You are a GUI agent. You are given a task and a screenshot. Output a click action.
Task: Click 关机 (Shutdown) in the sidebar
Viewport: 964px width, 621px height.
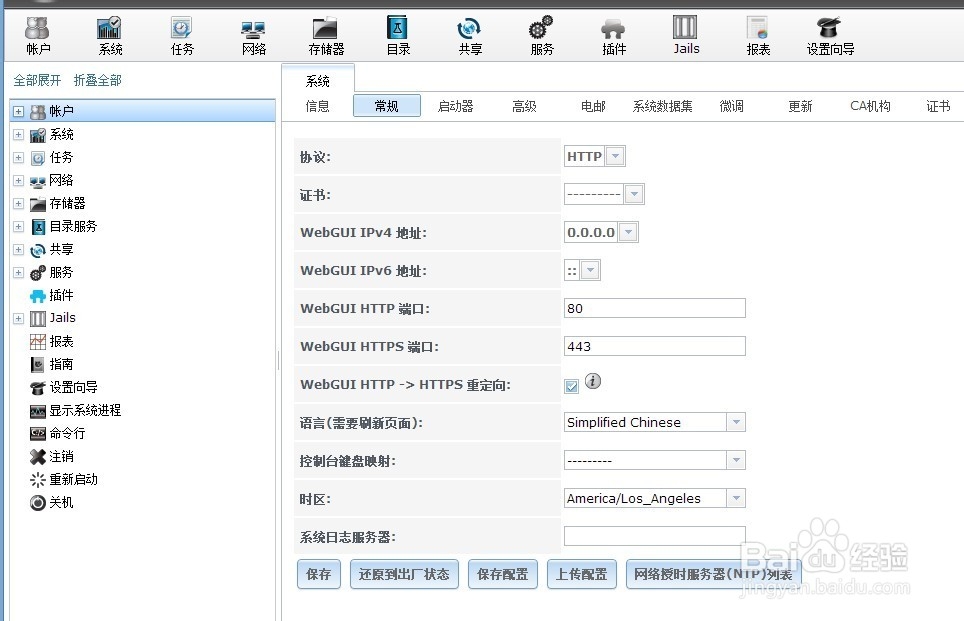pos(61,503)
